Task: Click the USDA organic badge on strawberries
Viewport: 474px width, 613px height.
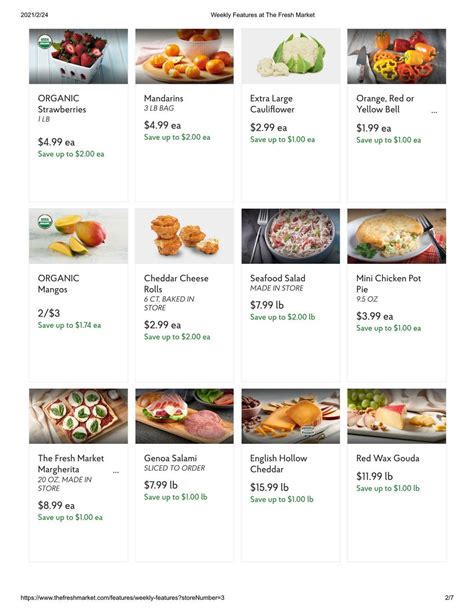Action: click(45, 41)
